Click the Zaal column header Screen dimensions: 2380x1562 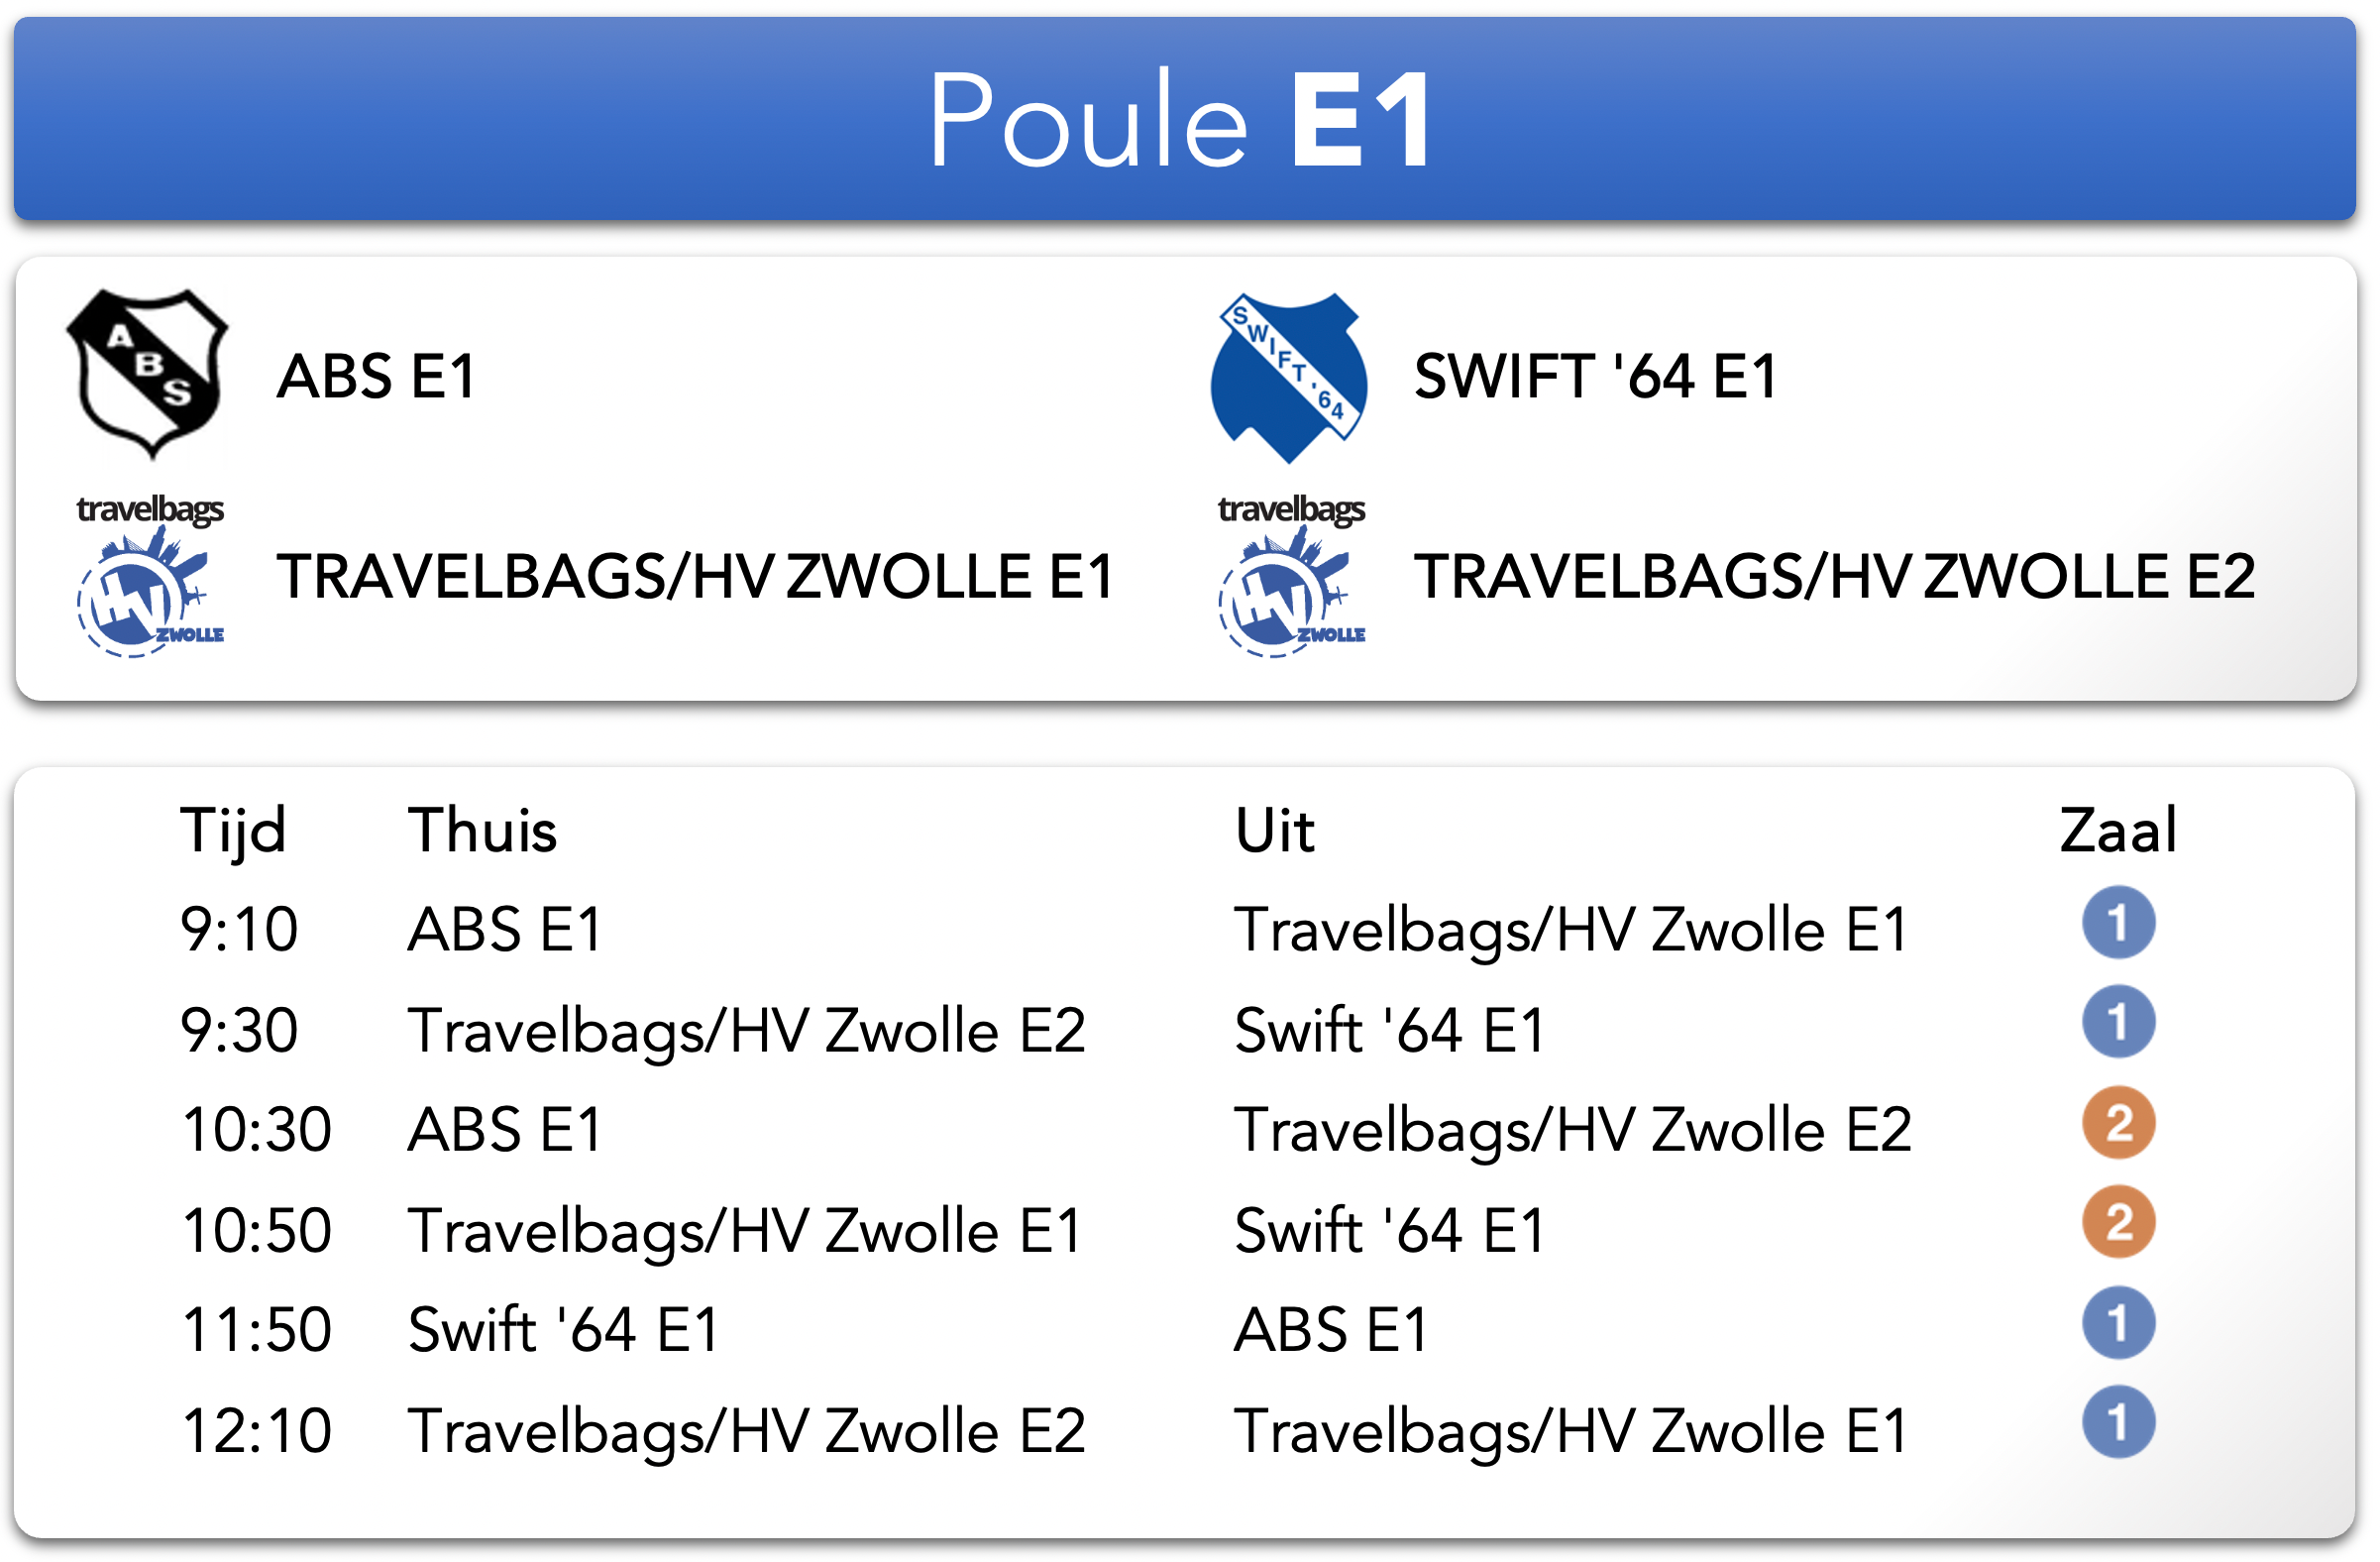[2118, 830]
